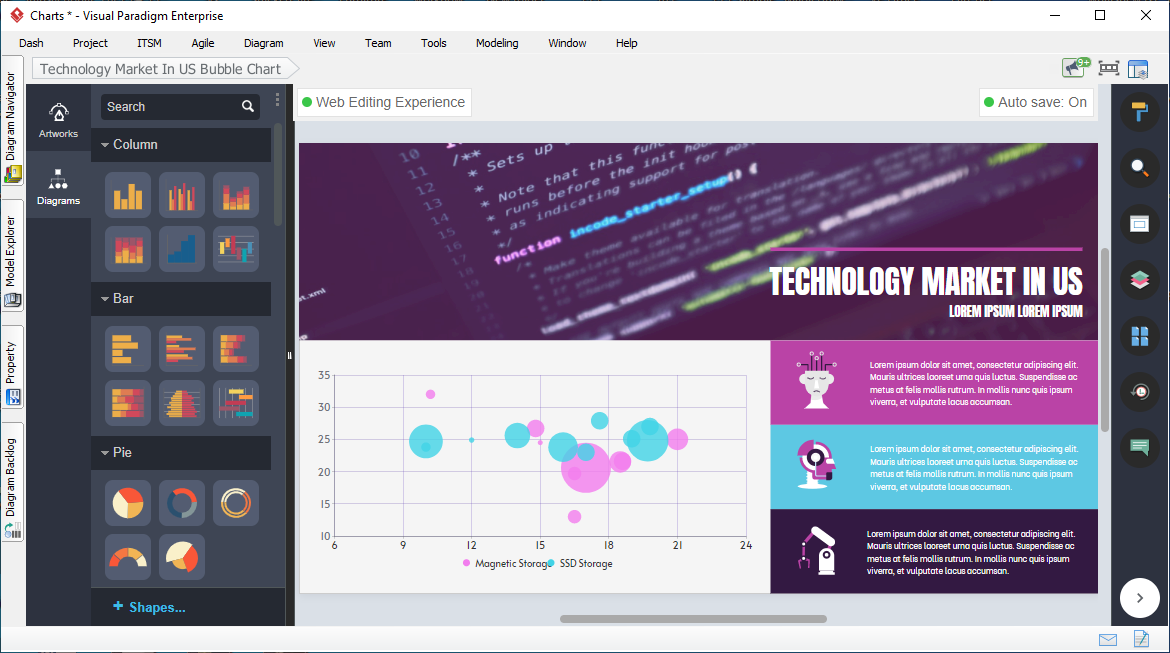Expand the right sidebar arrow button
The height and width of the screenshot is (653, 1170).
point(1139,598)
